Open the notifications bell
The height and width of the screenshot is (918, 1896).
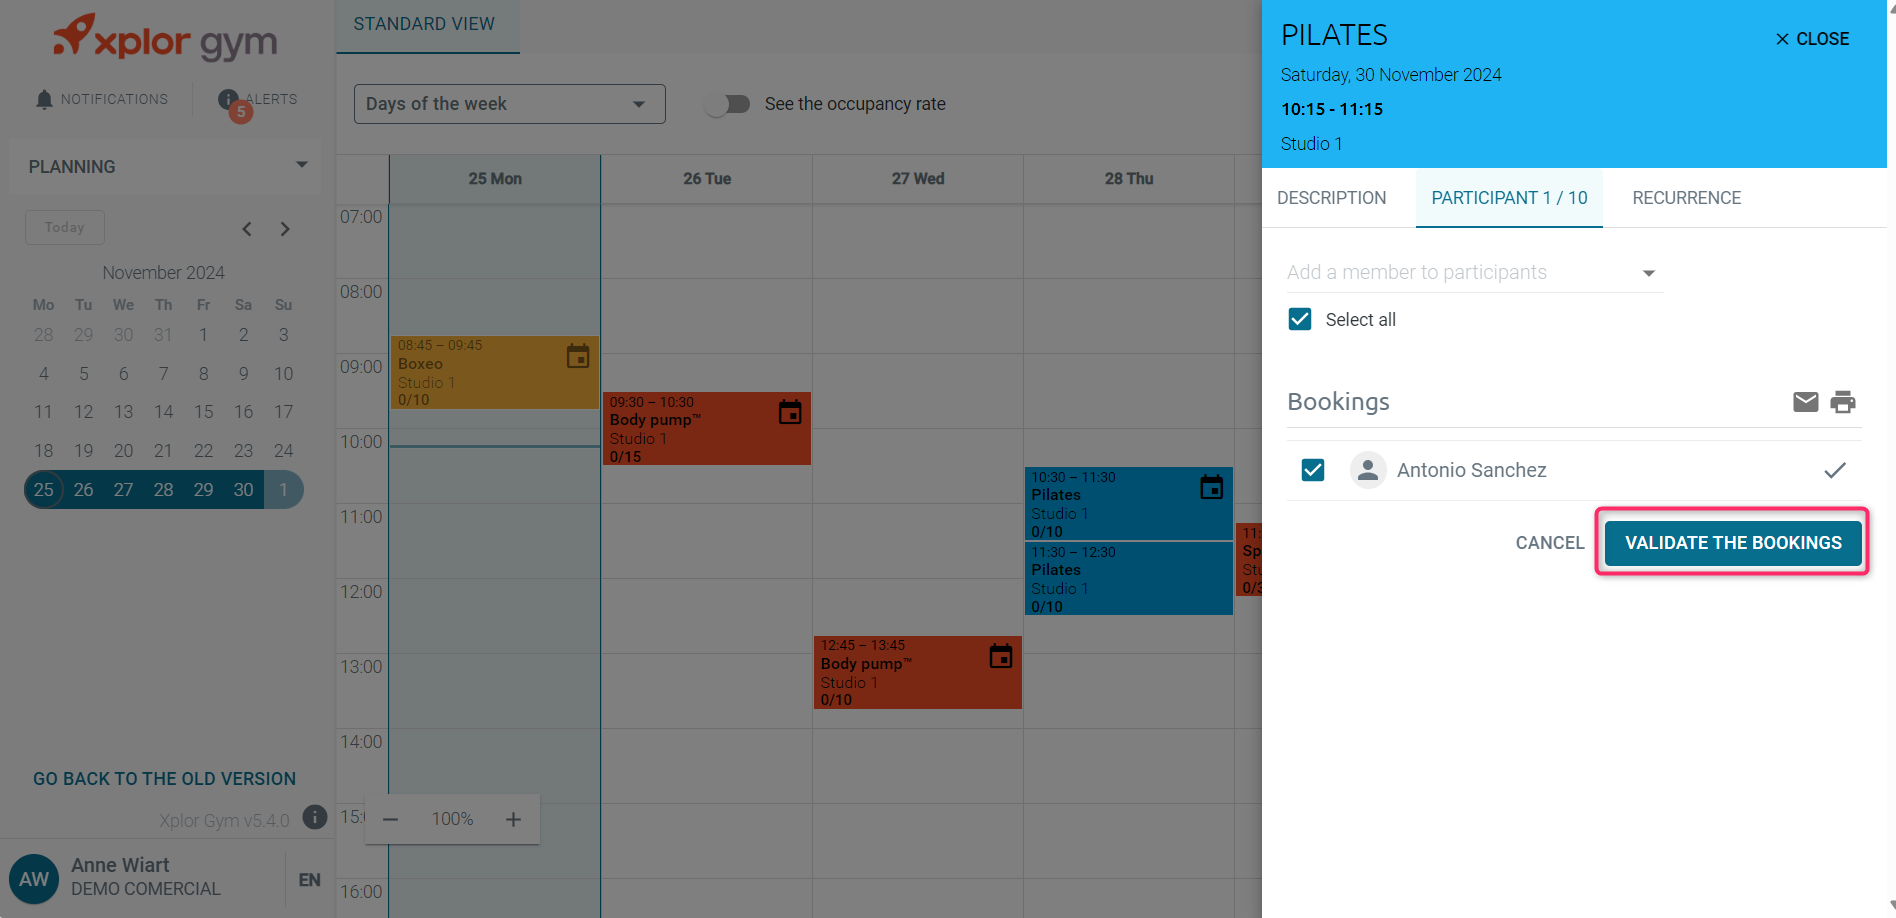click(44, 99)
